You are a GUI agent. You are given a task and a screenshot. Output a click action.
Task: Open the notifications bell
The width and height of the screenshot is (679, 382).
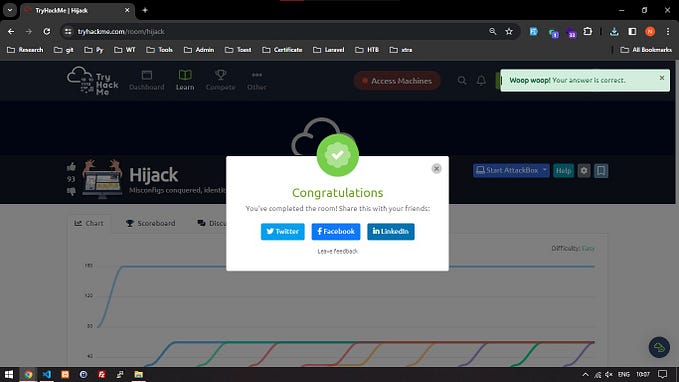point(481,81)
